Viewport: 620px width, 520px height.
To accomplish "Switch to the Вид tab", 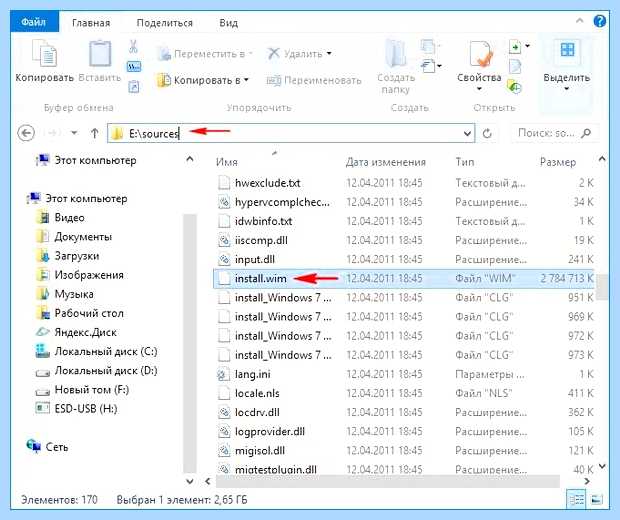I will click(229, 23).
